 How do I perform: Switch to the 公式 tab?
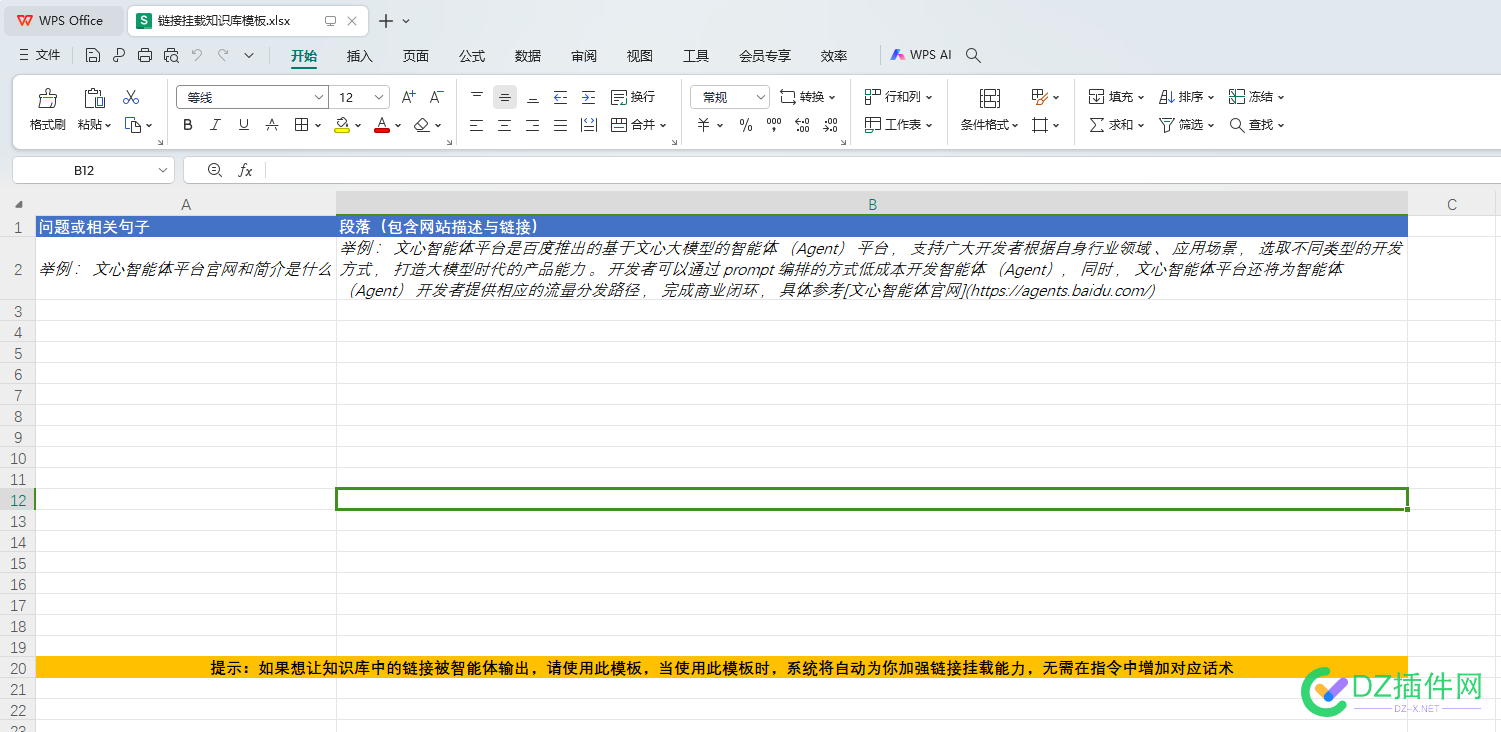coord(472,56)
